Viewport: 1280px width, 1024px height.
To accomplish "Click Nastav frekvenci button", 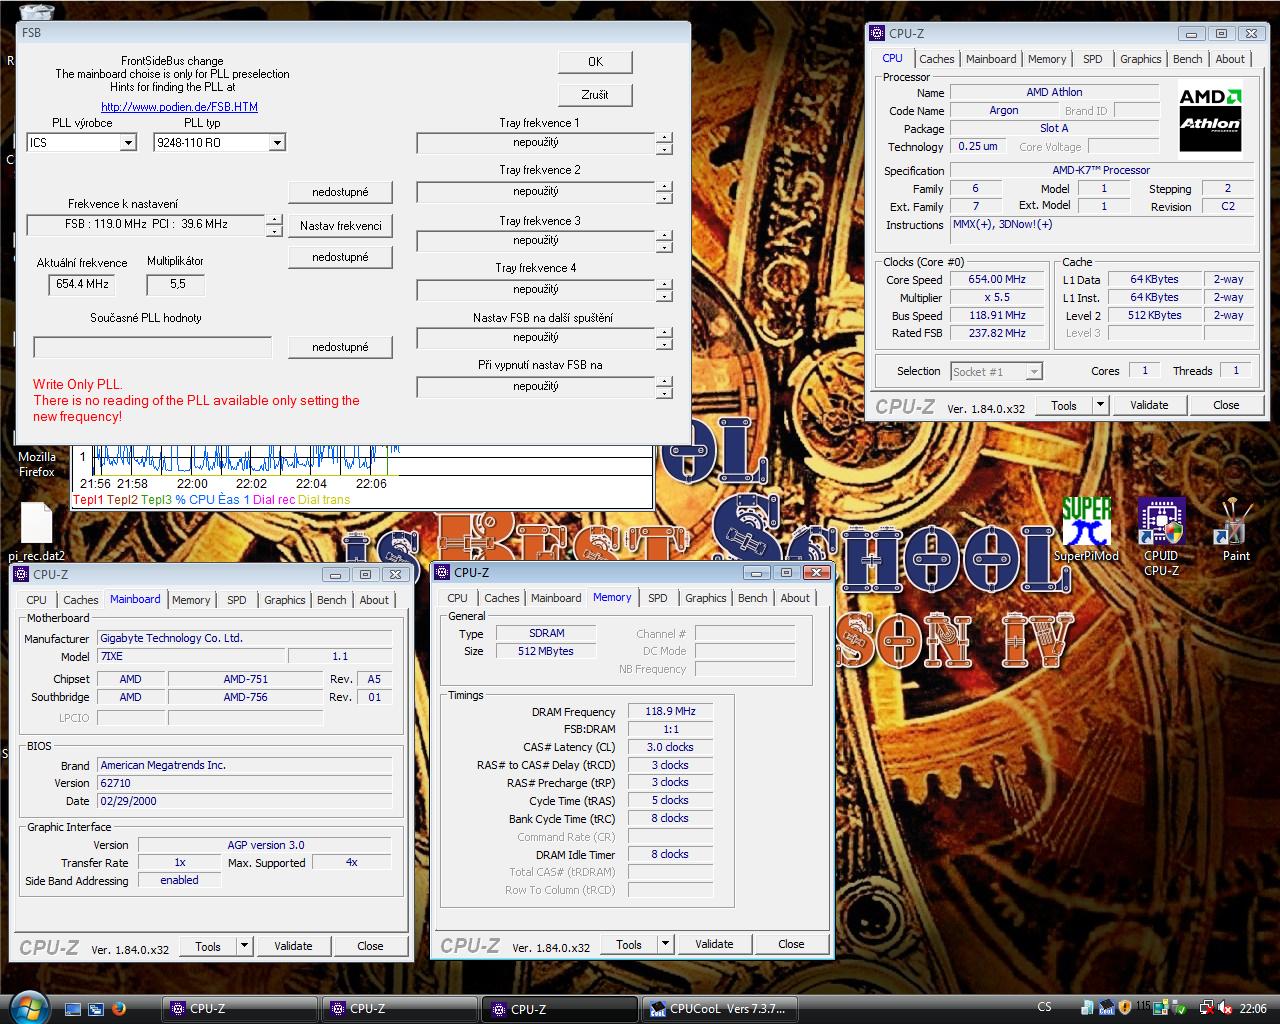I will coord(340,226).
